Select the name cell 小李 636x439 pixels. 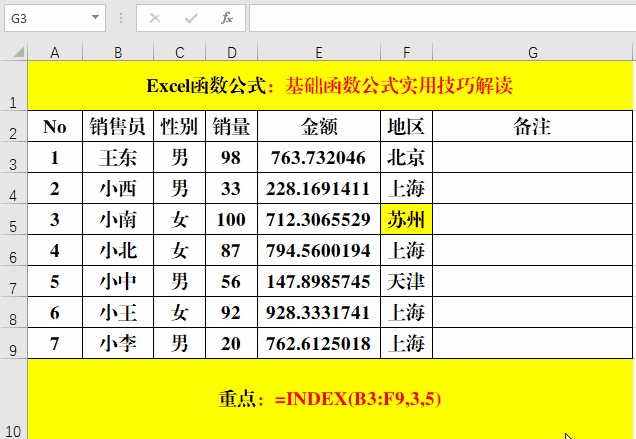click(118, 344)
